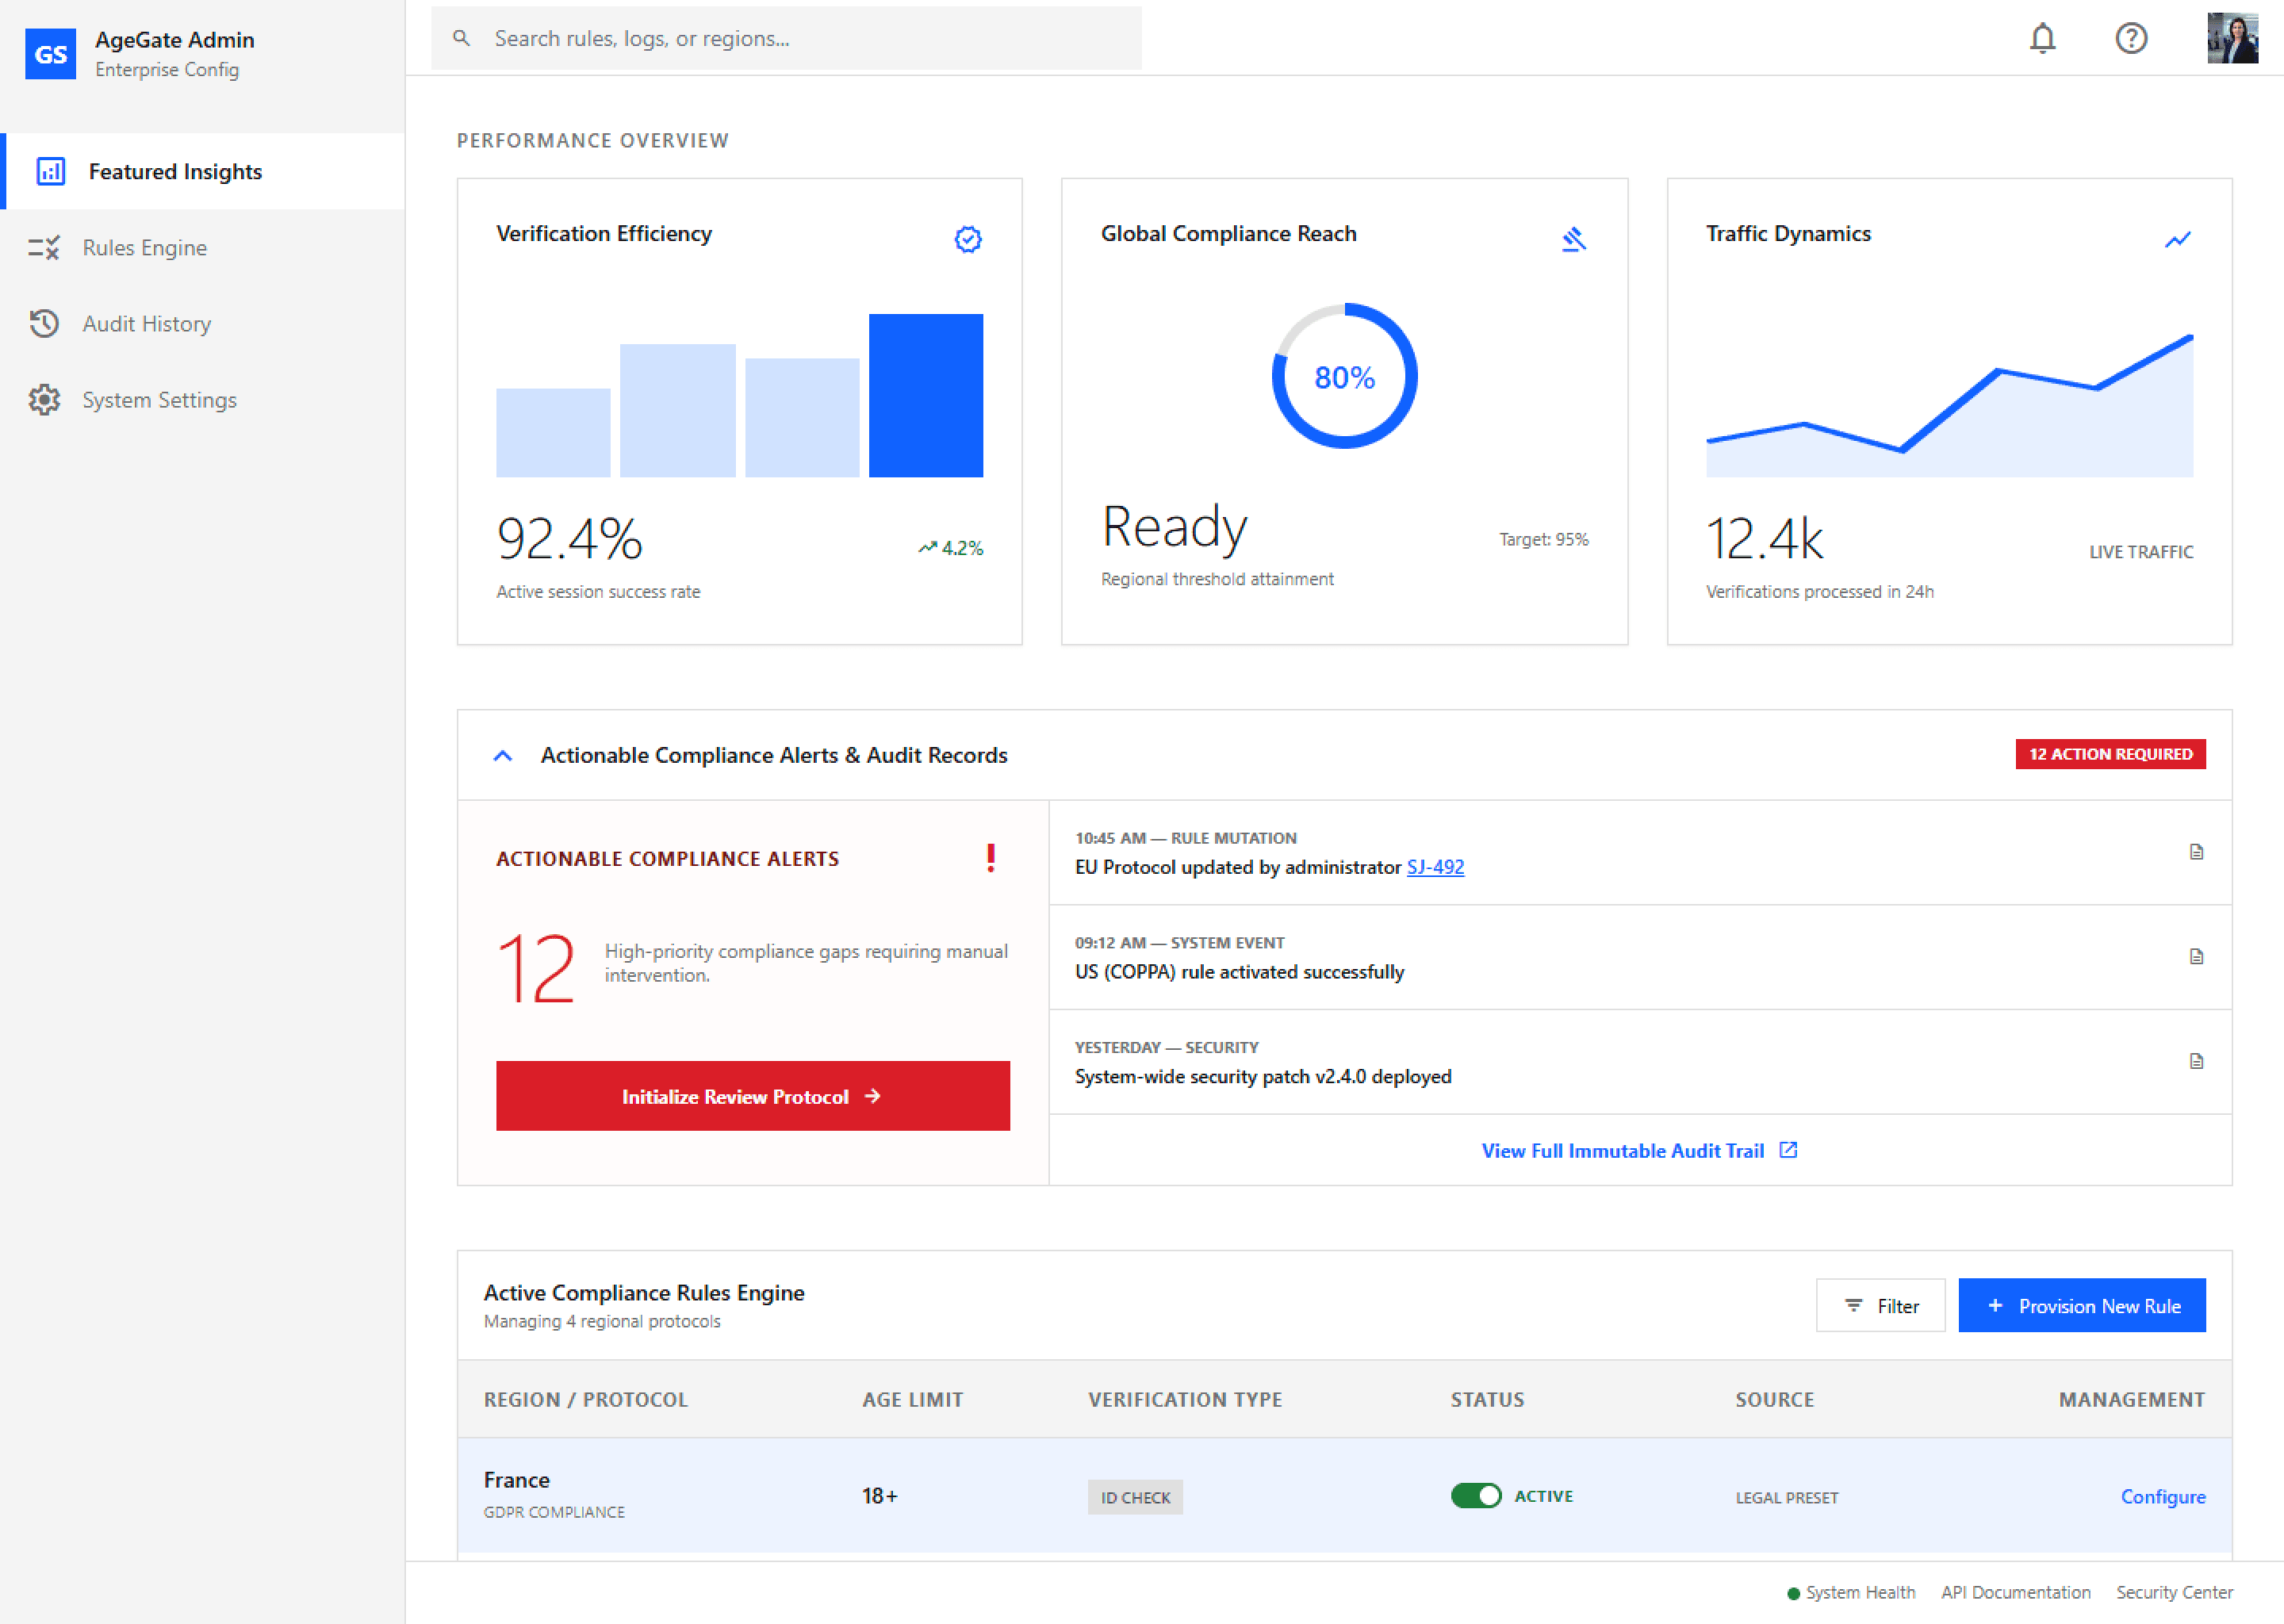Click the 12 ACTION REQUIRED badge

point(2110,754)
